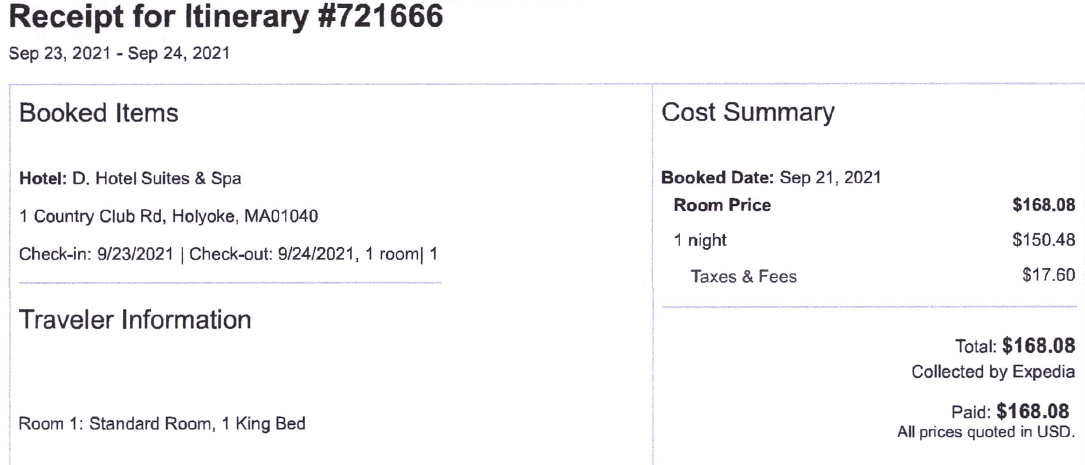The height and width of the screenshot is (465, 1085).
Task: Click the Booked Date Sep 21, 2021 line
Action: click(772, 178)
